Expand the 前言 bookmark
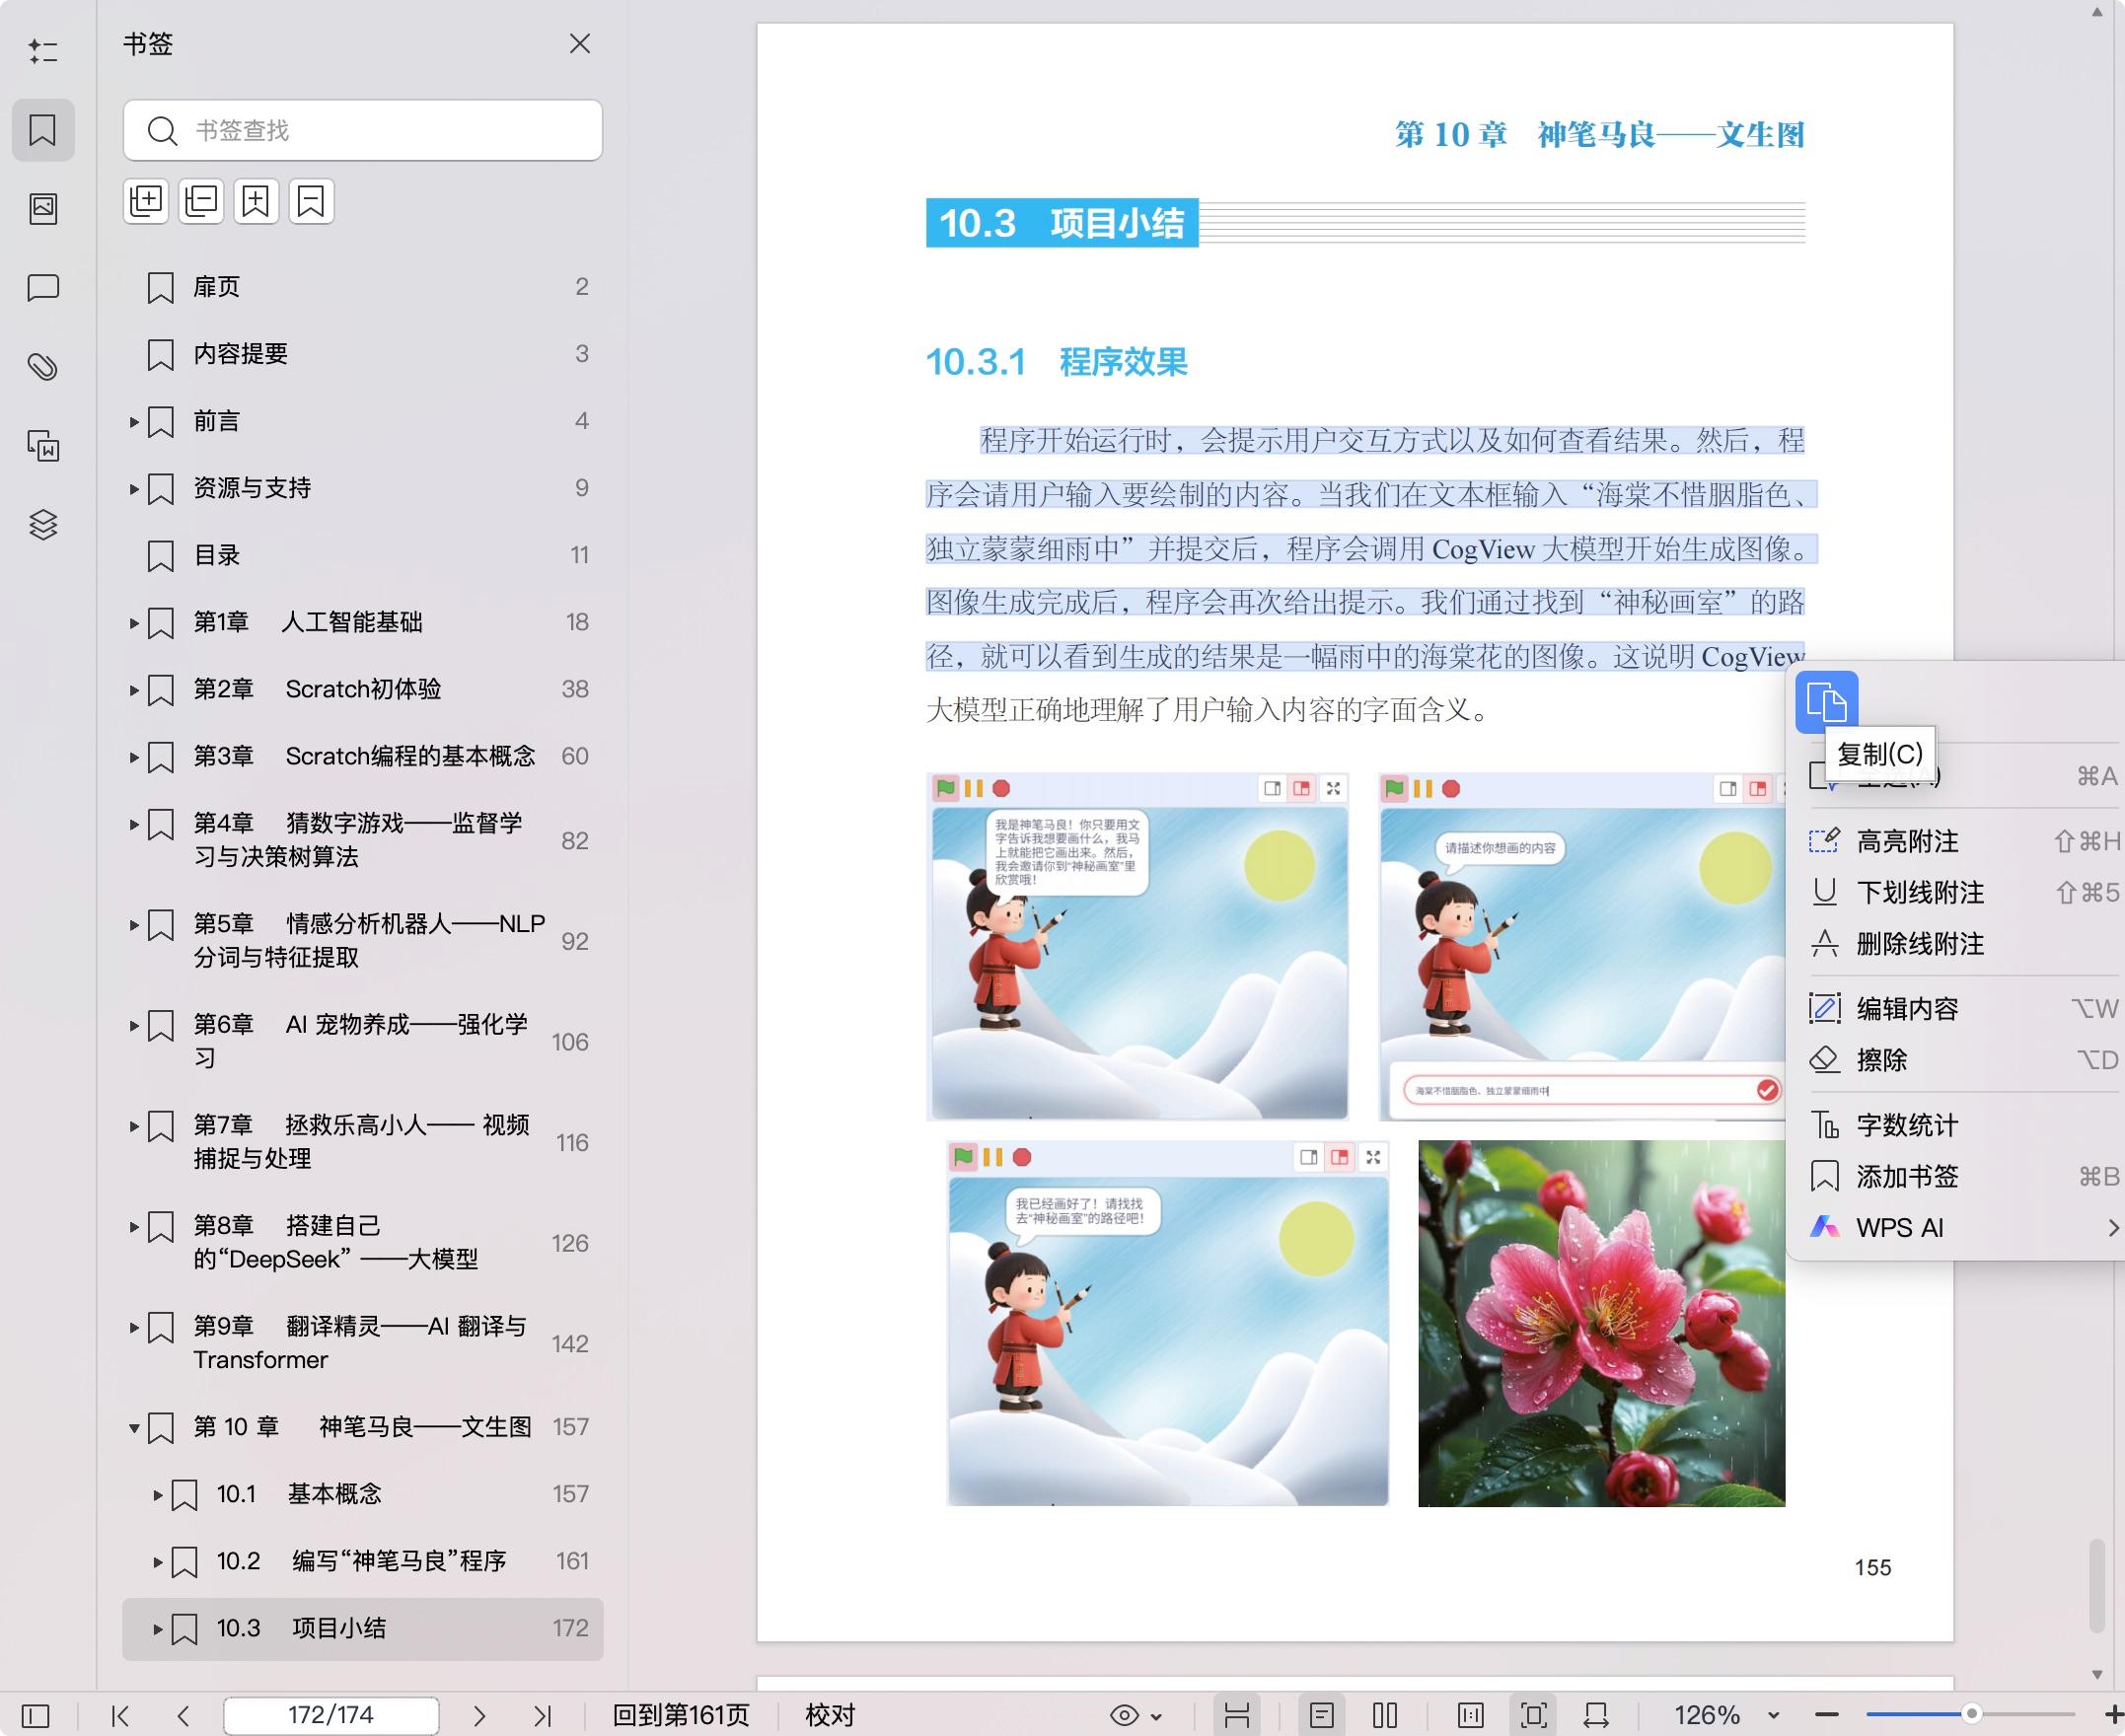The image size is (2125, 1736). click(x=134, y=422)
